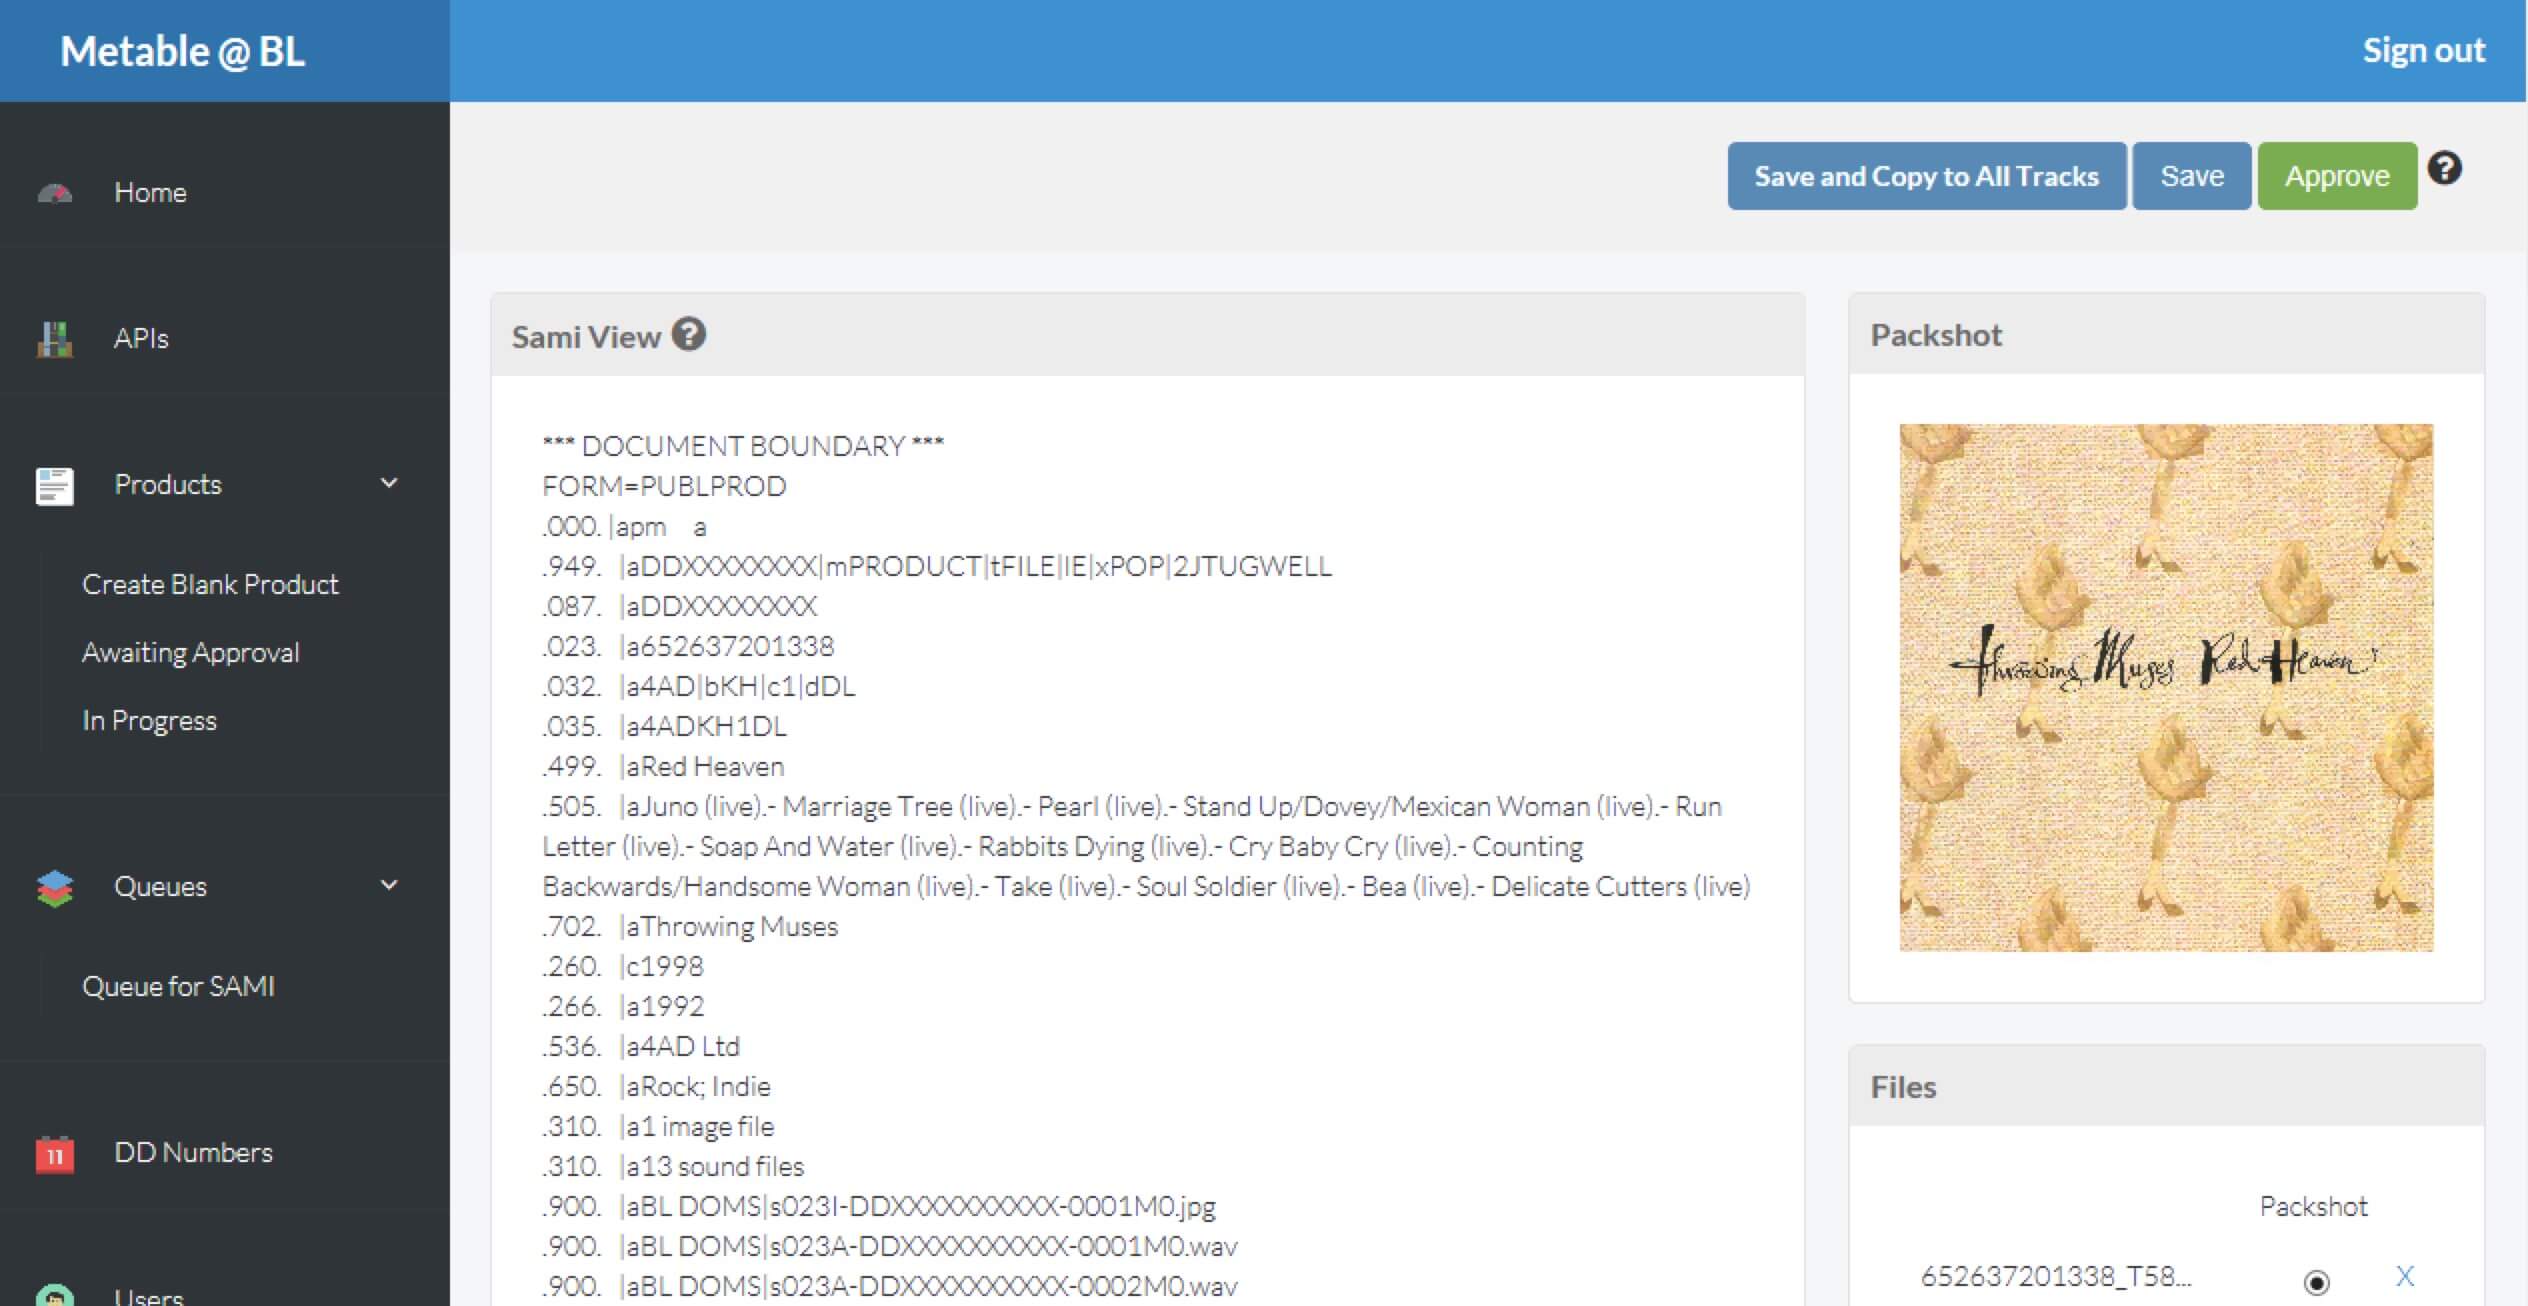
Task: Click the '.023. |a652637201338' line
Action: tap(688, 646)
